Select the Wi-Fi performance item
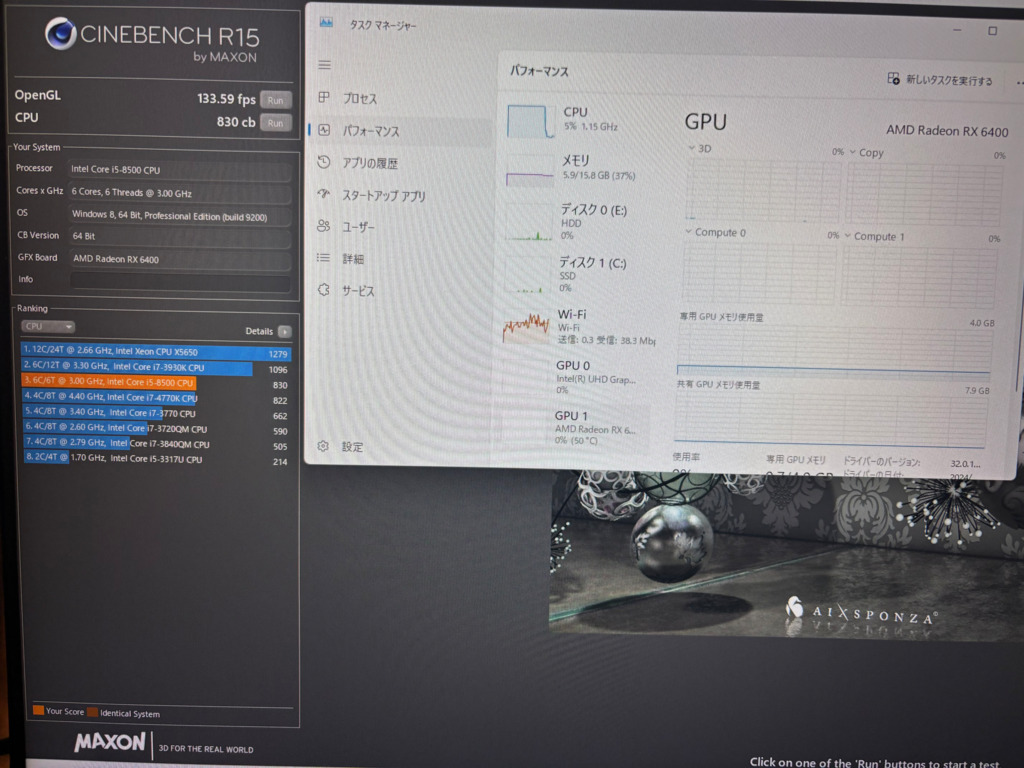Screen dimensions: 1024x768 [x=580, y=326]
